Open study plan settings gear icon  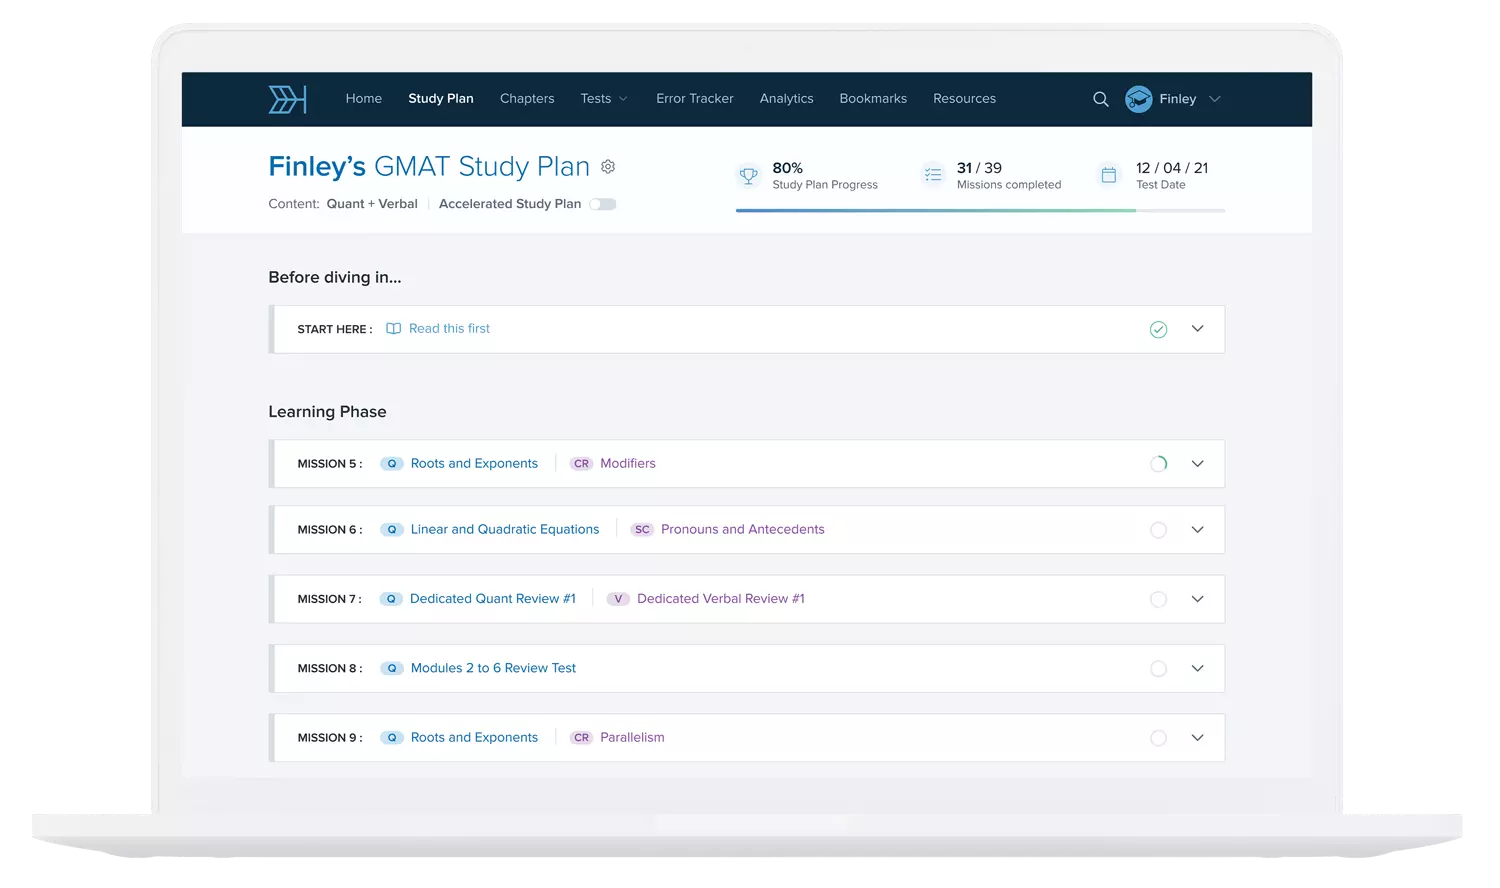point(608,167)
